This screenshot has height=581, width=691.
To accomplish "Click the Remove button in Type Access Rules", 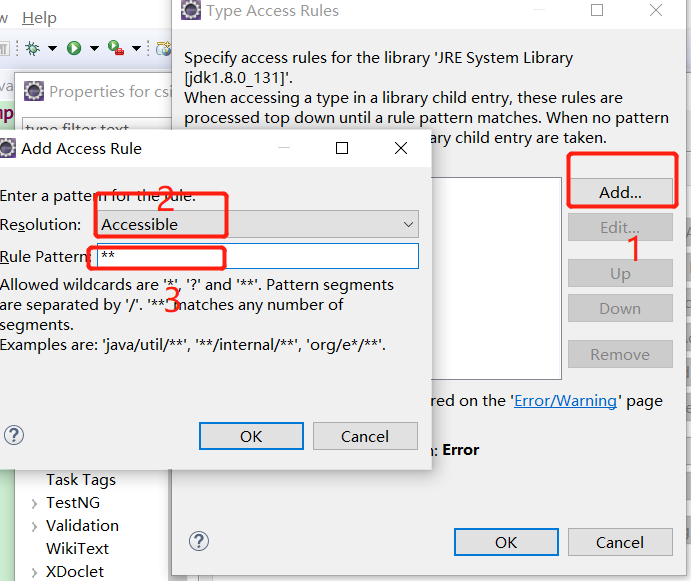I will pos(620,354).
